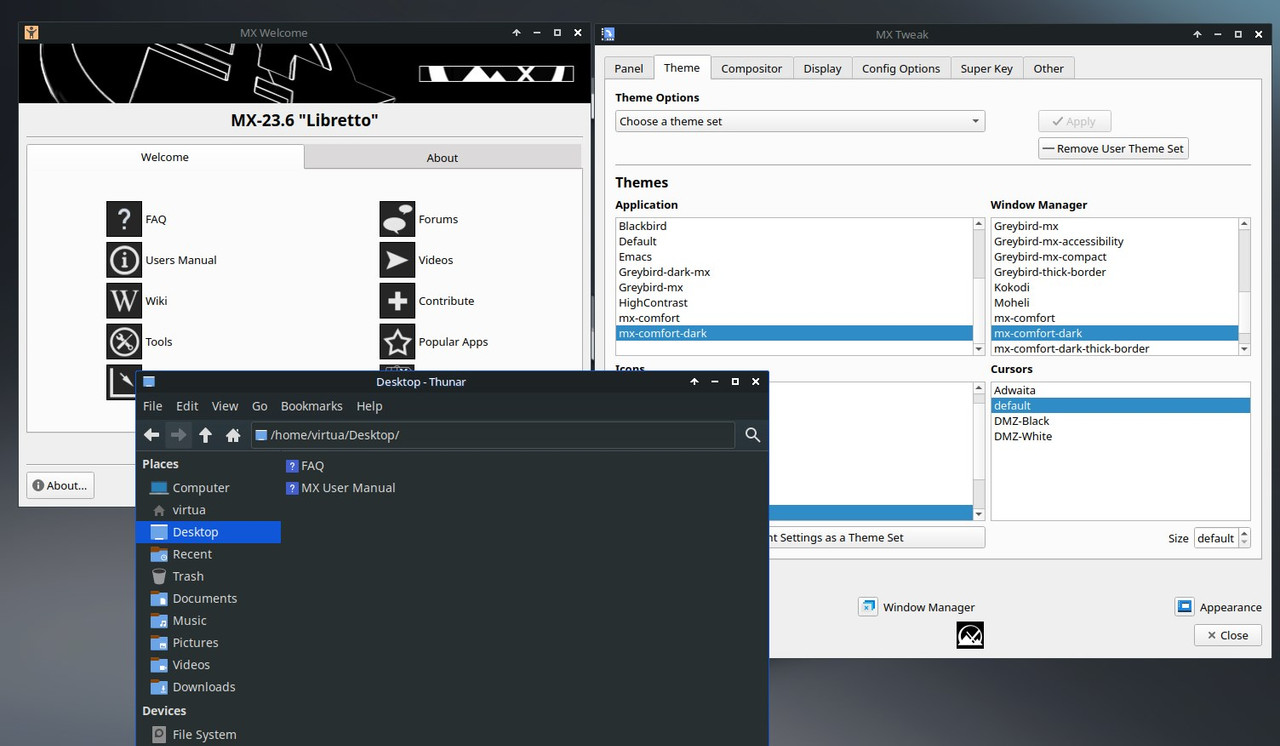Switch to the Display tab
This screenshot has height=746, width=1280.
822,68
